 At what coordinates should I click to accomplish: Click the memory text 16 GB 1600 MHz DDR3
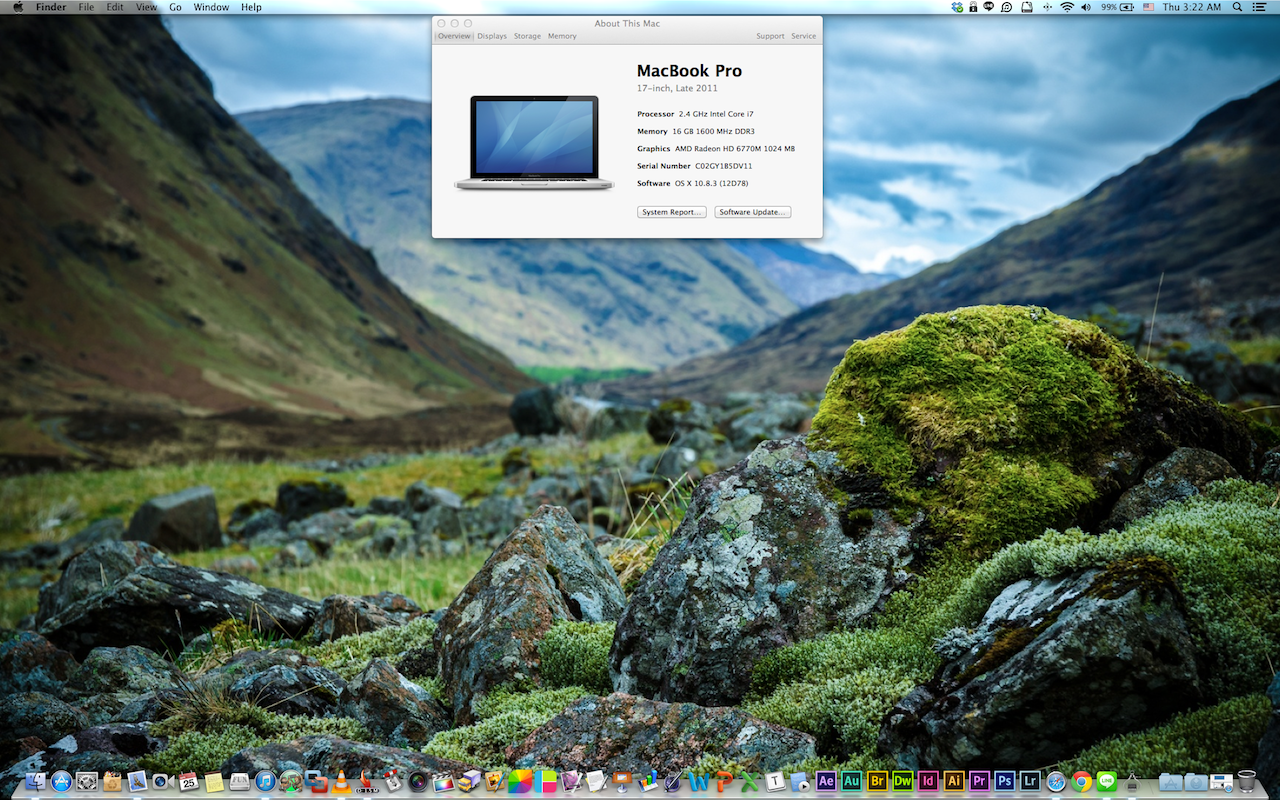tap(713, 131)
